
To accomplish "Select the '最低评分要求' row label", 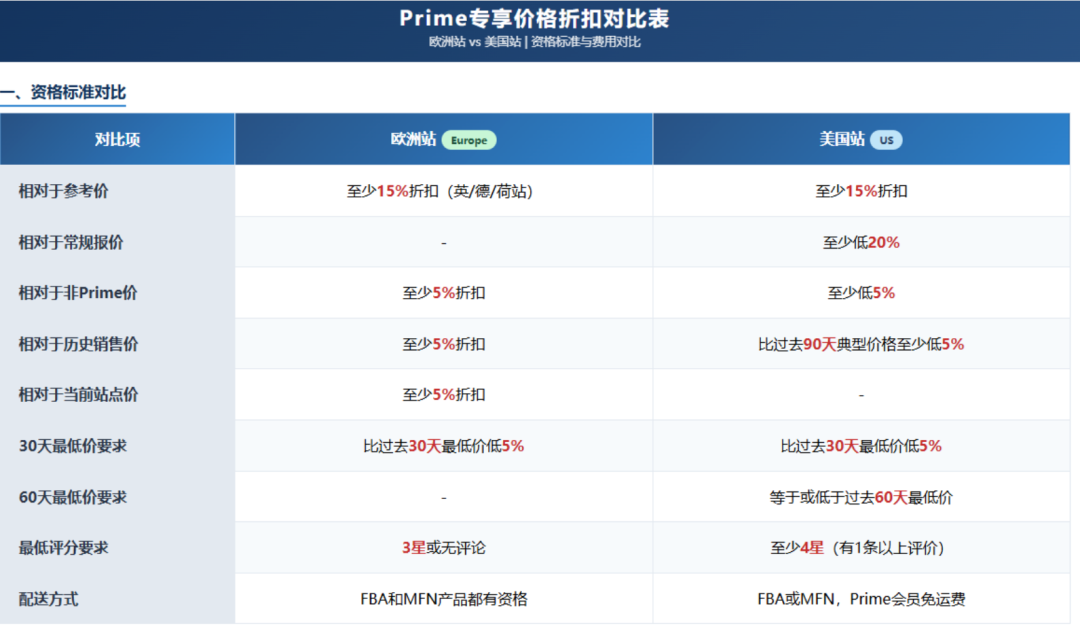I will (x=63, y=547).
